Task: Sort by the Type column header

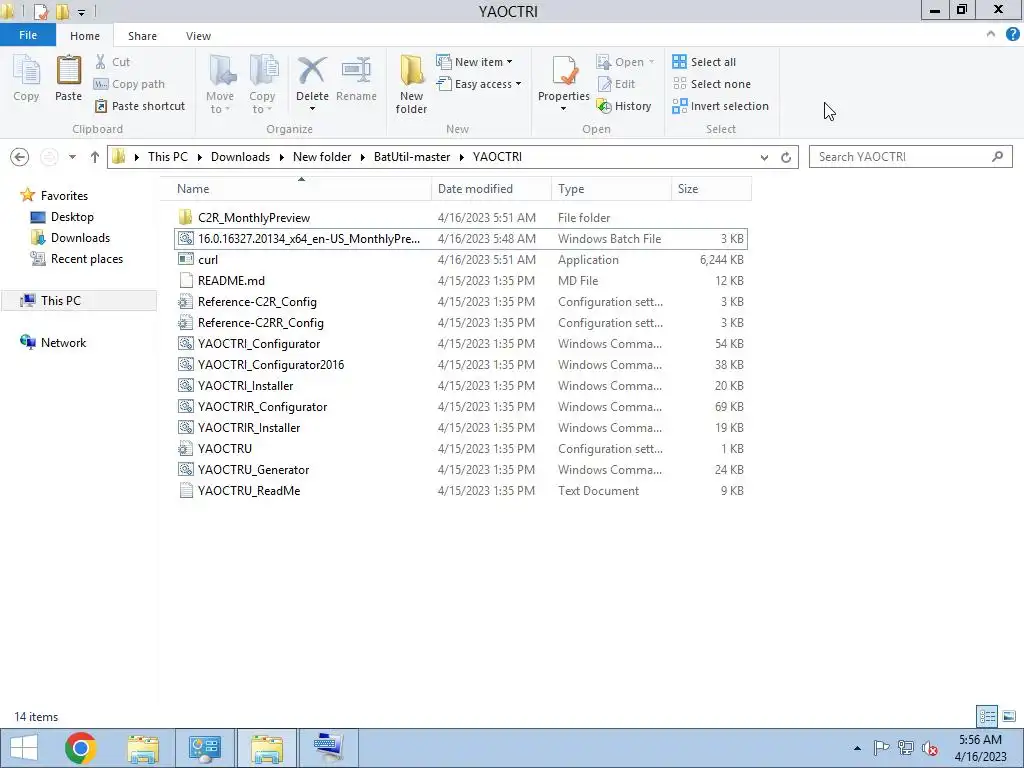Action: (611, 189)
